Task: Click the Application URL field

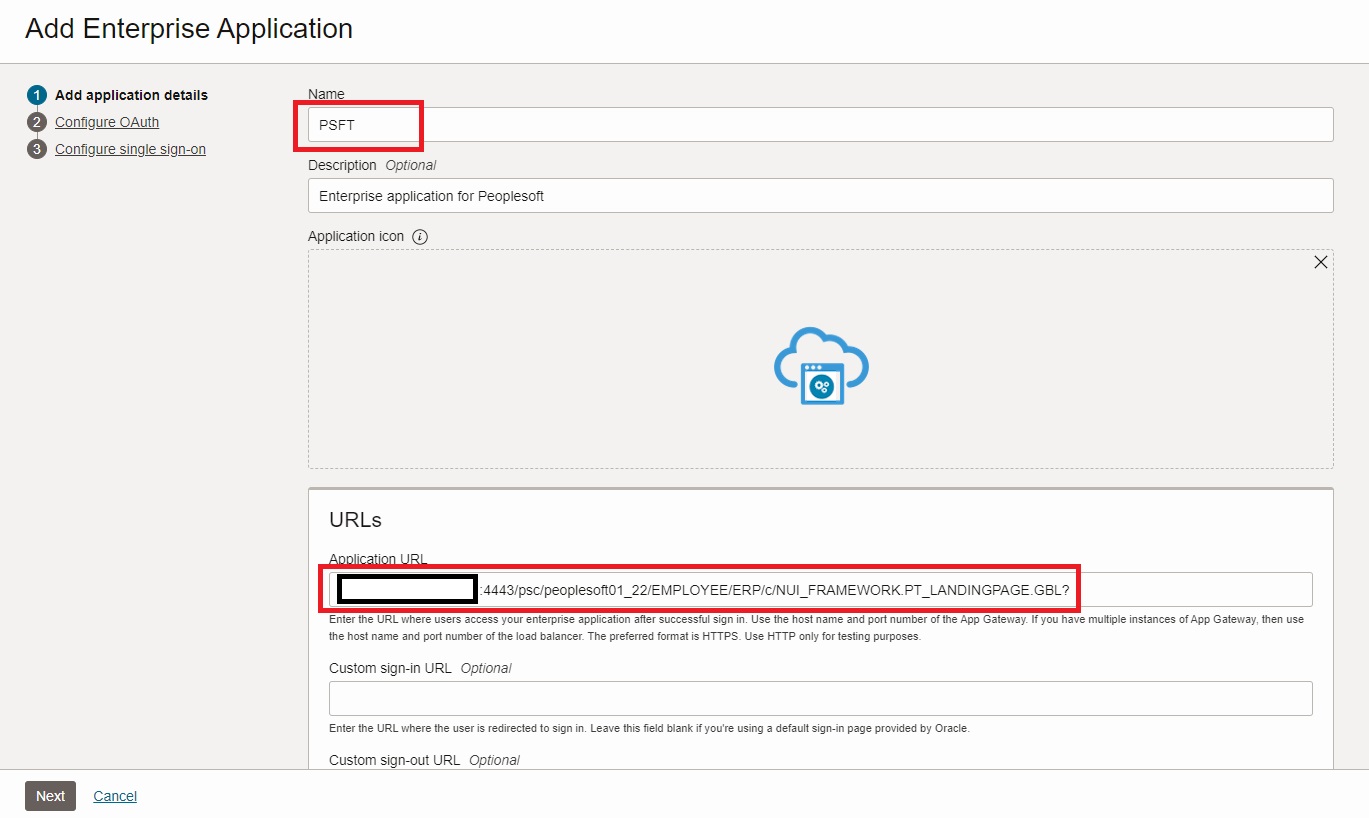Action: coord(820,590)
